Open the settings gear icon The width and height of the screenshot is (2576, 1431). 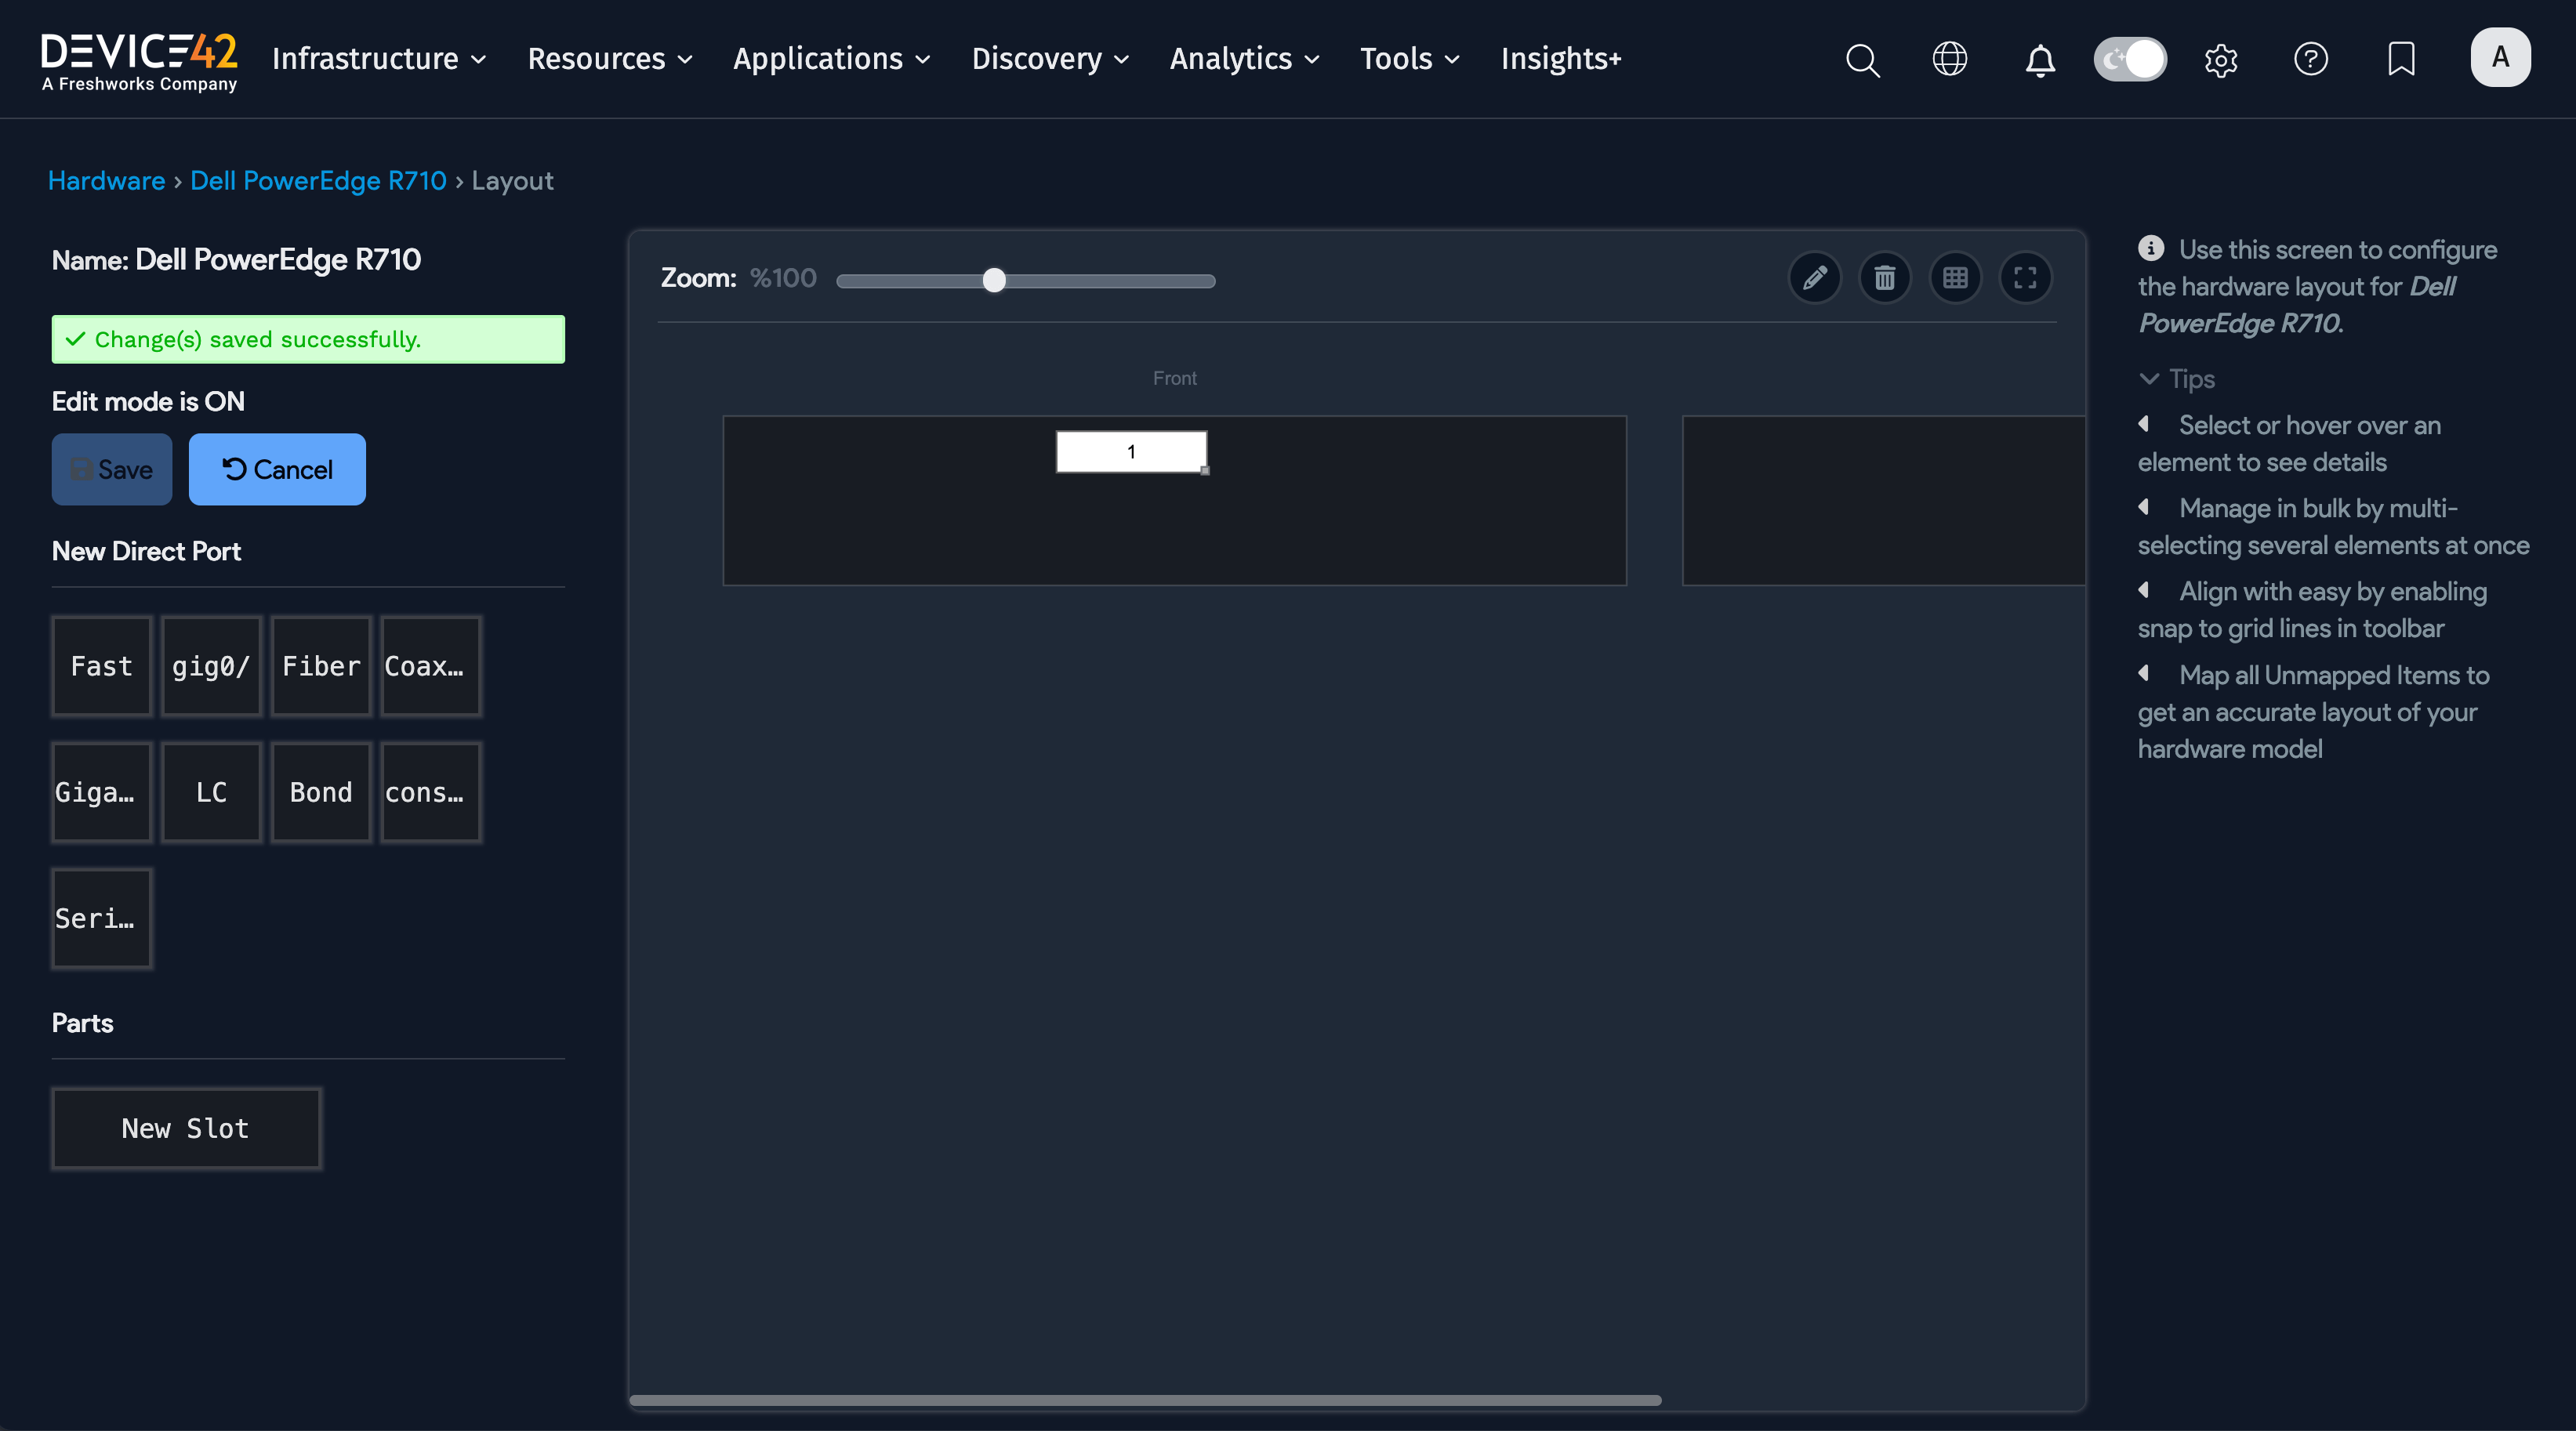[2220, 60]
